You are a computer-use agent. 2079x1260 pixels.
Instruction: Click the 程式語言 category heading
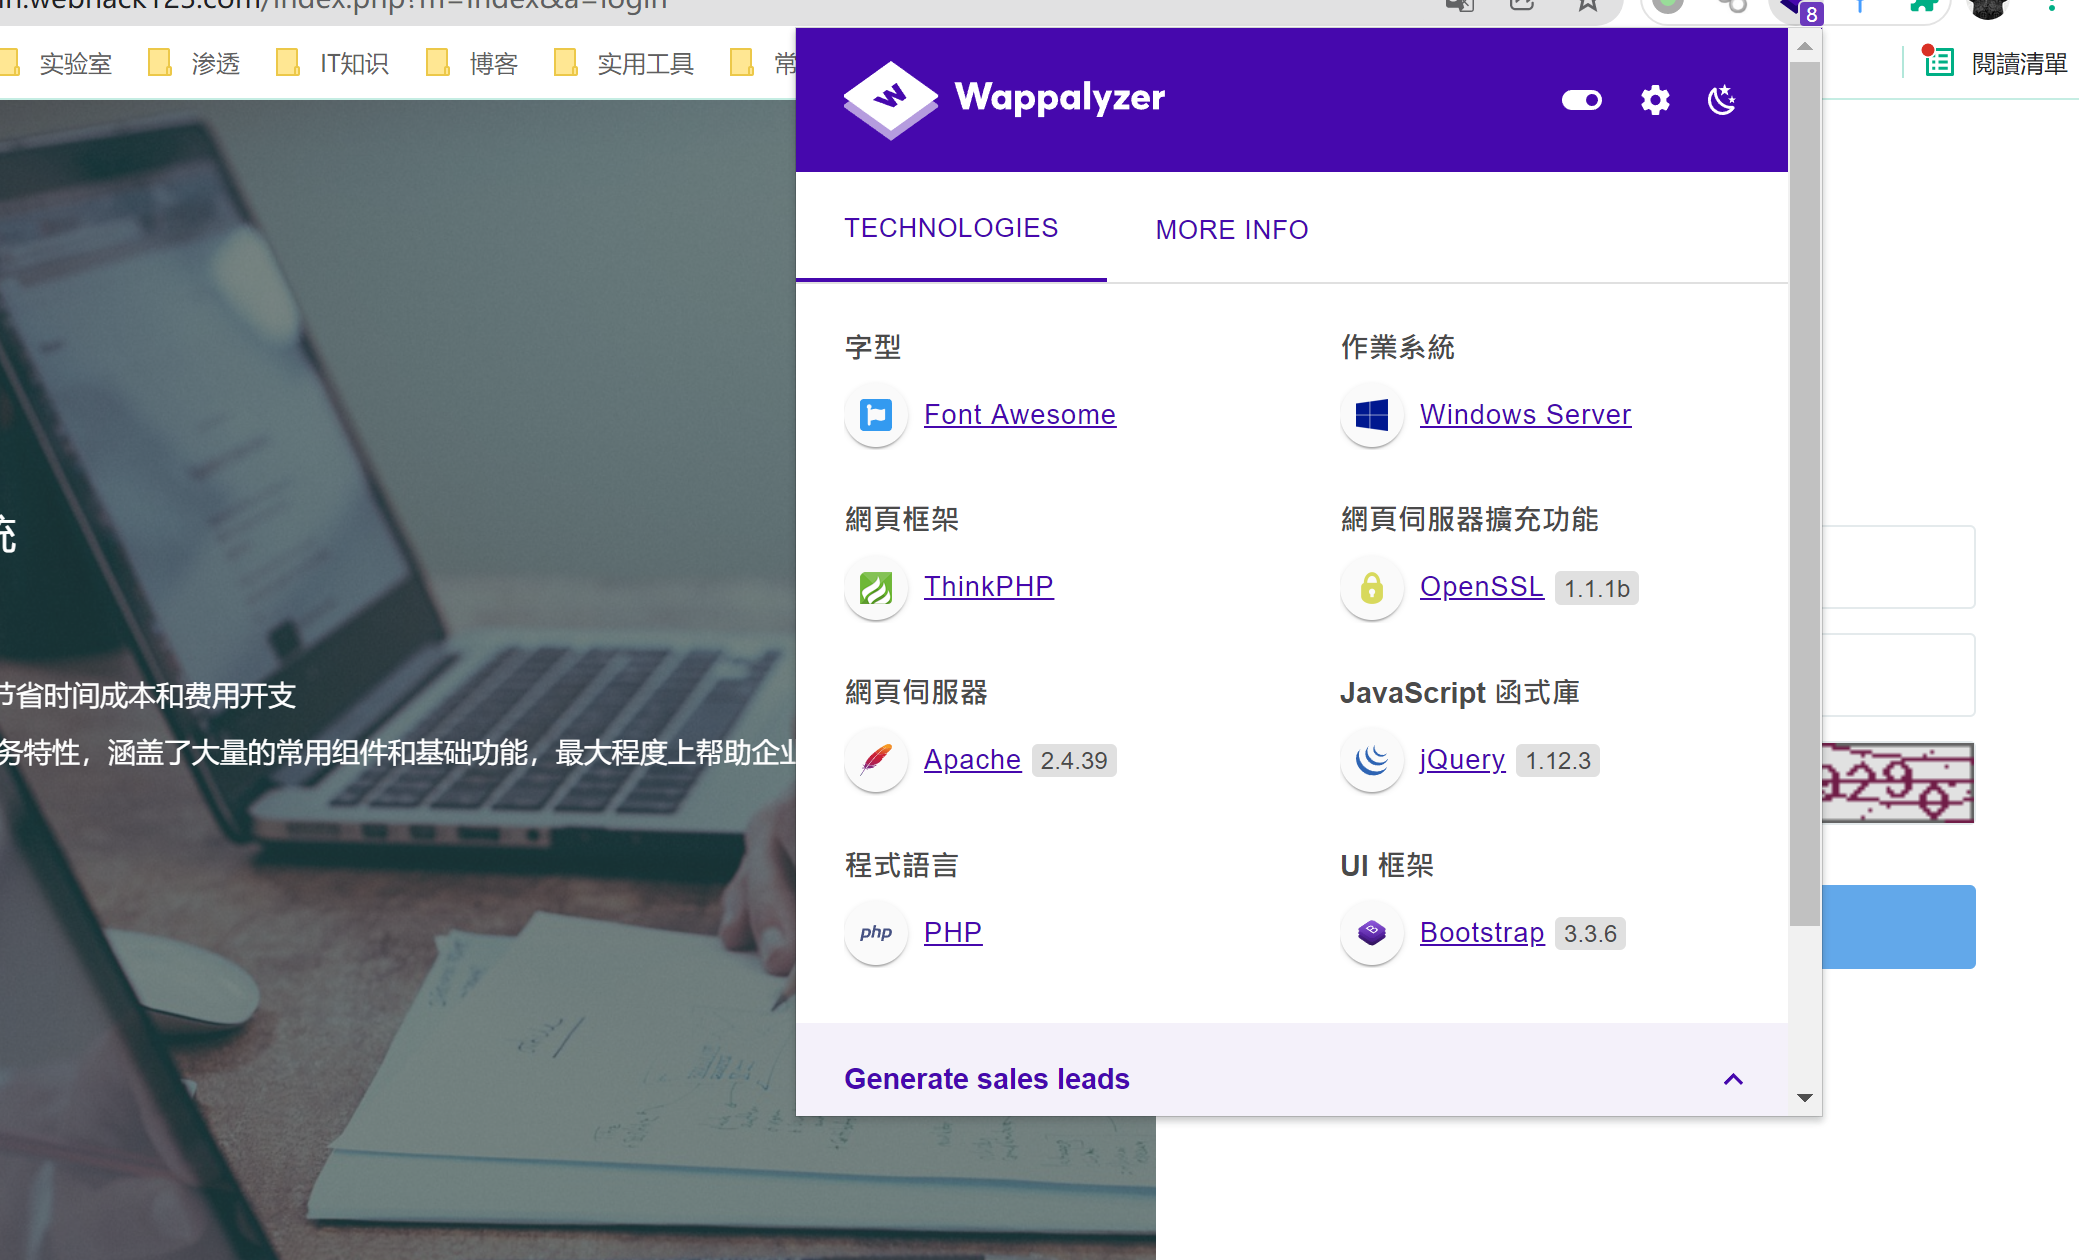click(x=902, y=865)
